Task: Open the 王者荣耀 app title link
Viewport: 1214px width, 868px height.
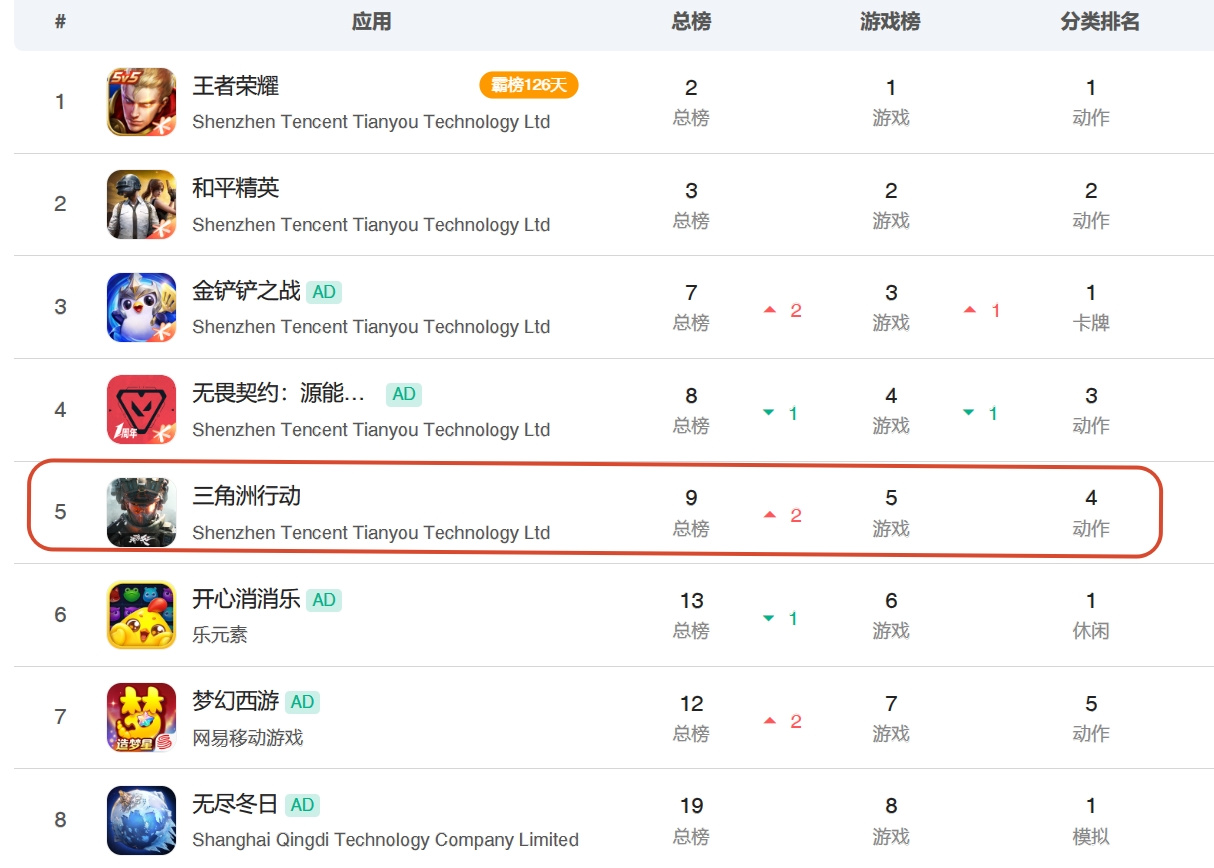Action: tap(236, 86)
